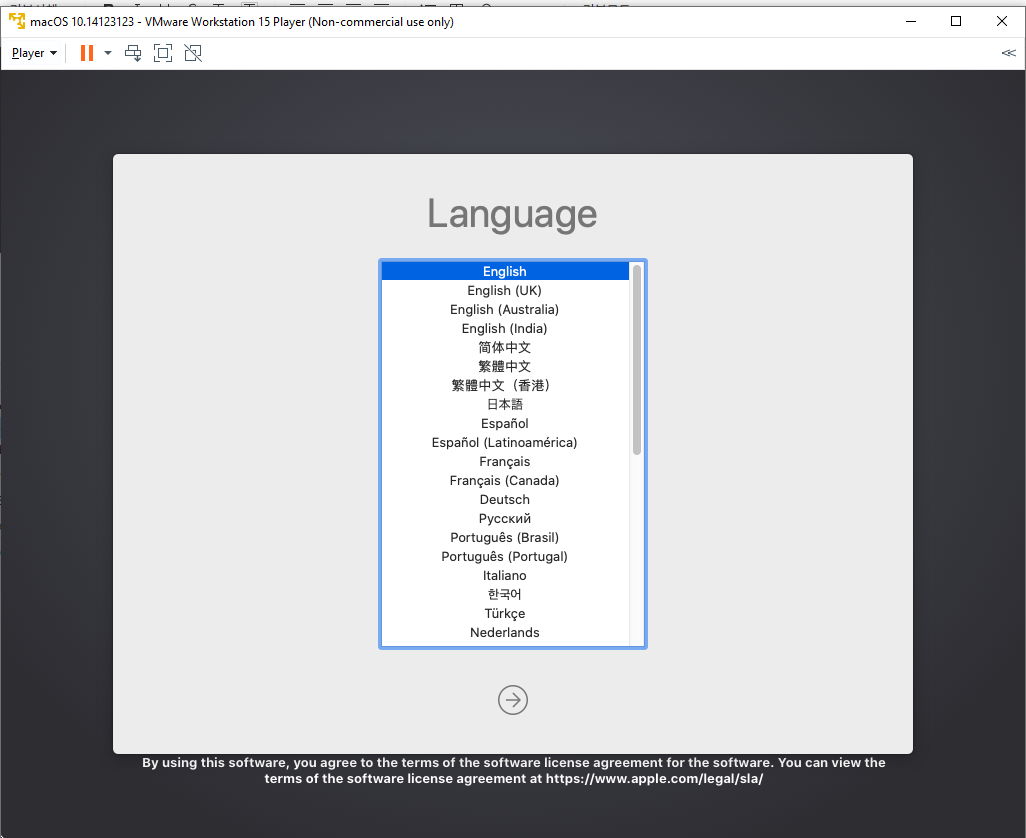
Task: Select 简体中文 language
Action: [504, 347]
